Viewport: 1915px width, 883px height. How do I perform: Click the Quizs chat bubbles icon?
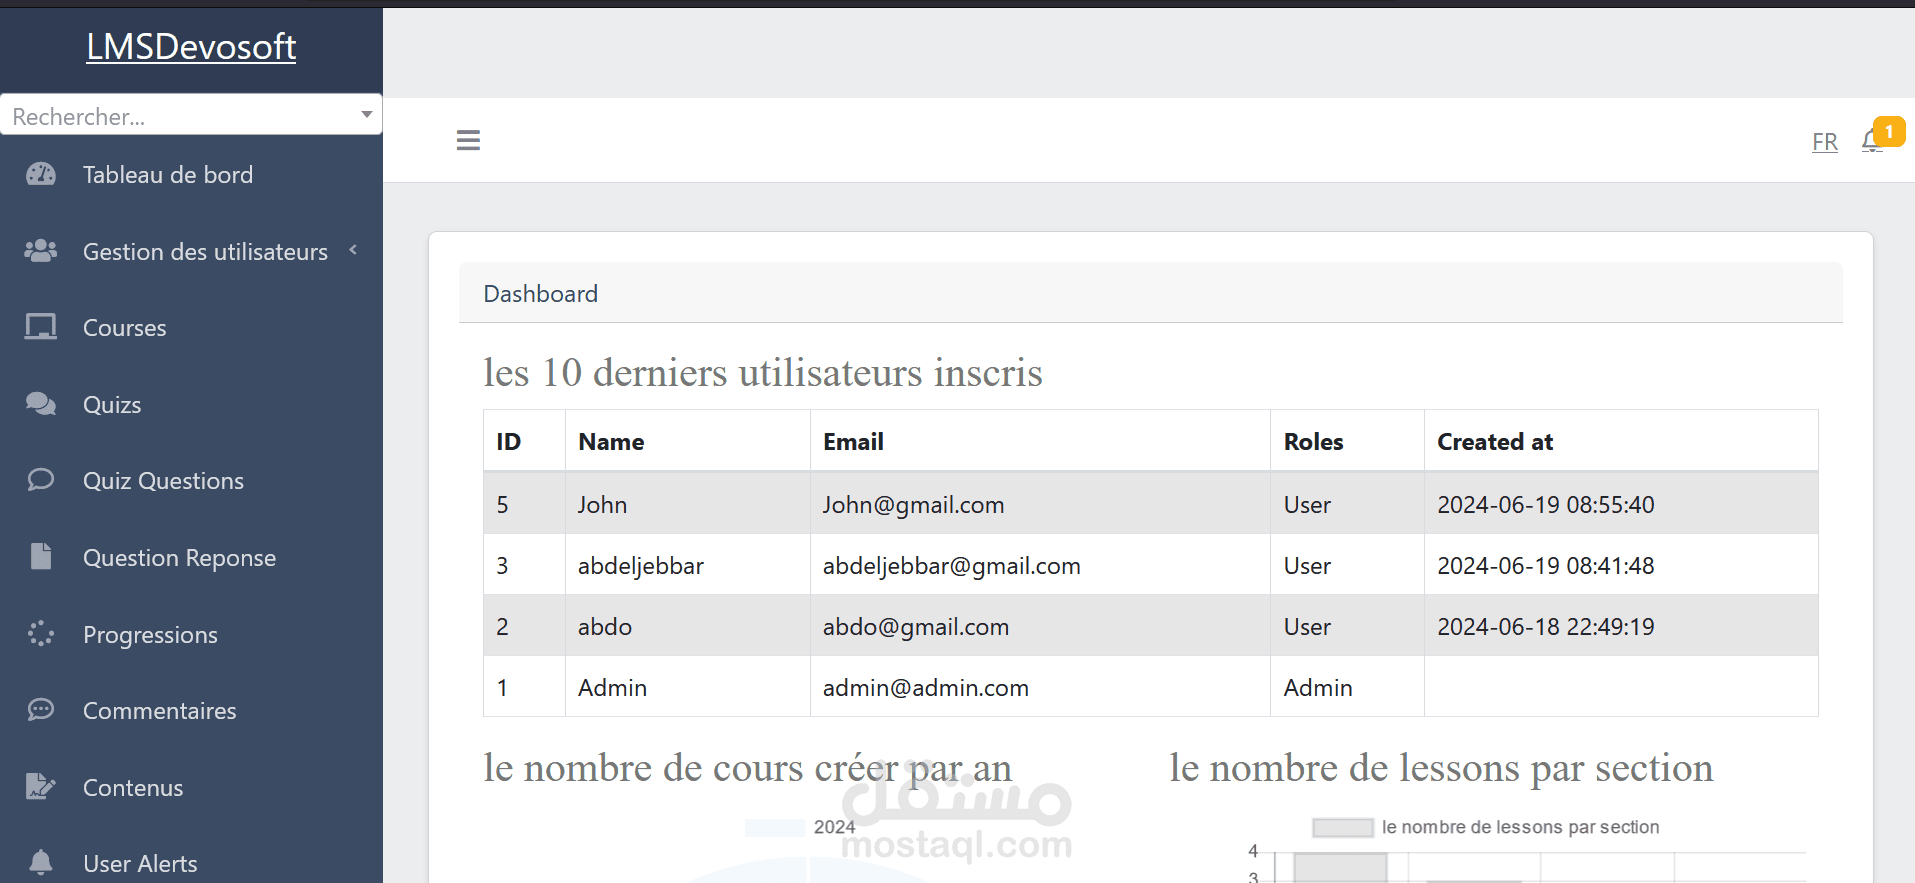(41, 404)
